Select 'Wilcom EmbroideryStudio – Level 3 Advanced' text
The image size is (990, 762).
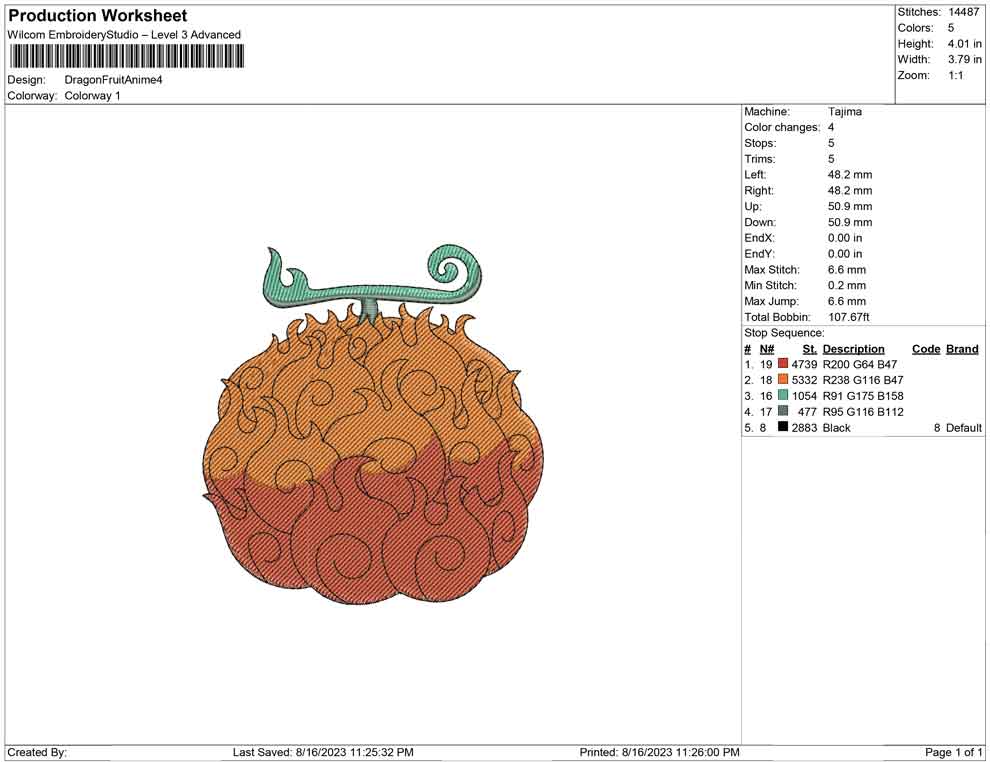click(x=124, y=35)
